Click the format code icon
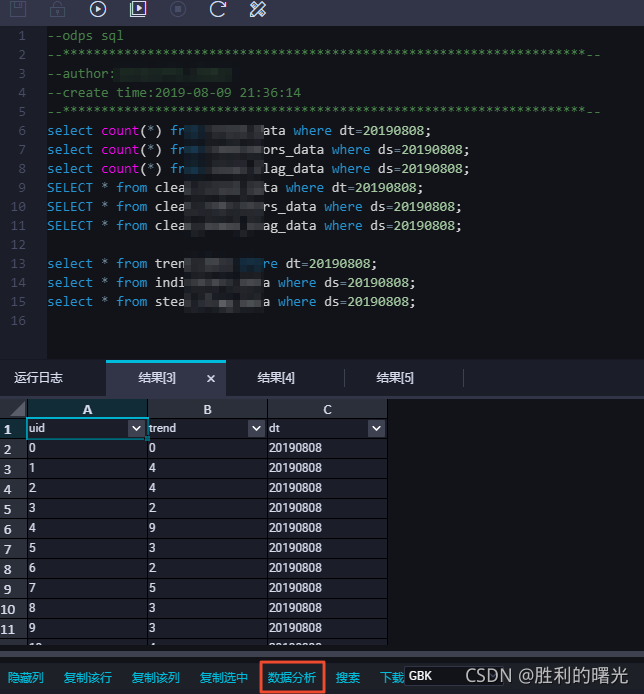The image size is (644, 694). [258, 9]
